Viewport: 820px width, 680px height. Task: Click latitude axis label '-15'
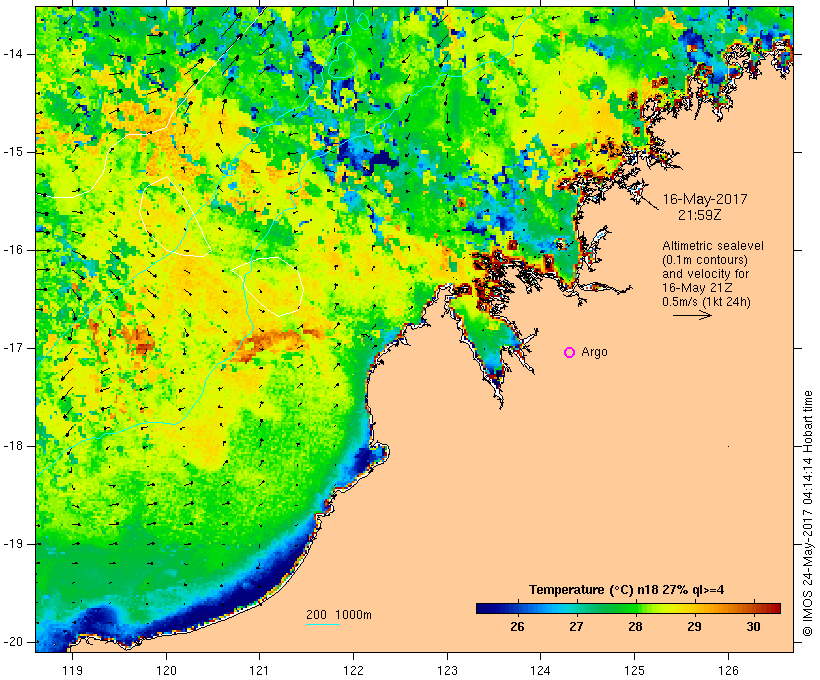[12, 152]
